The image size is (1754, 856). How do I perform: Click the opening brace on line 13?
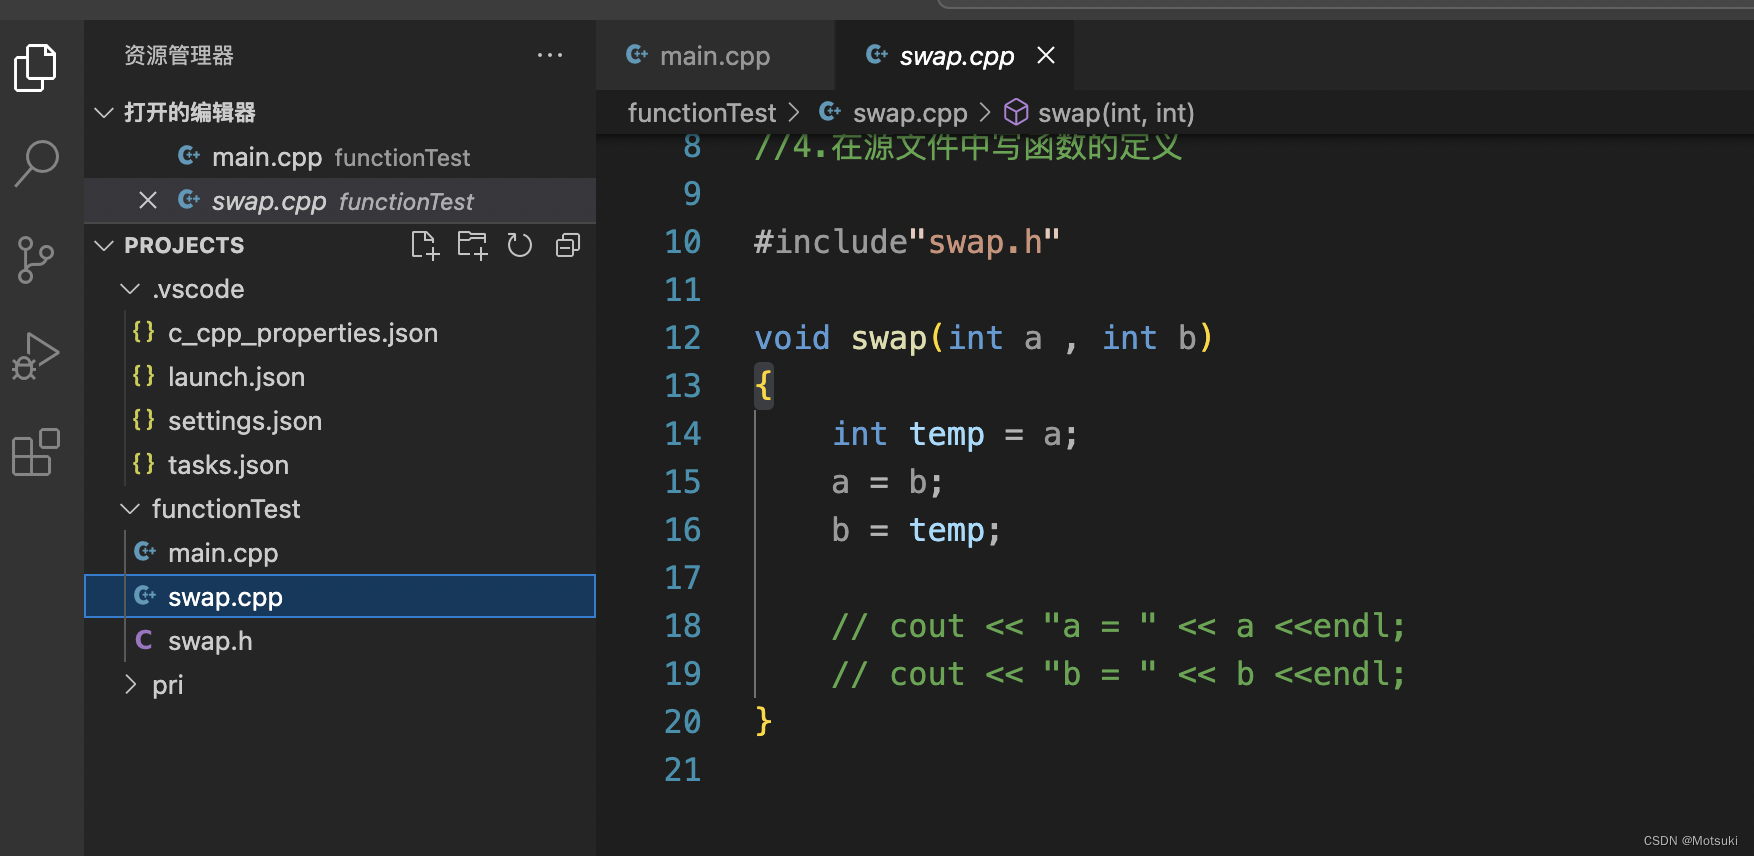[764, 386]
